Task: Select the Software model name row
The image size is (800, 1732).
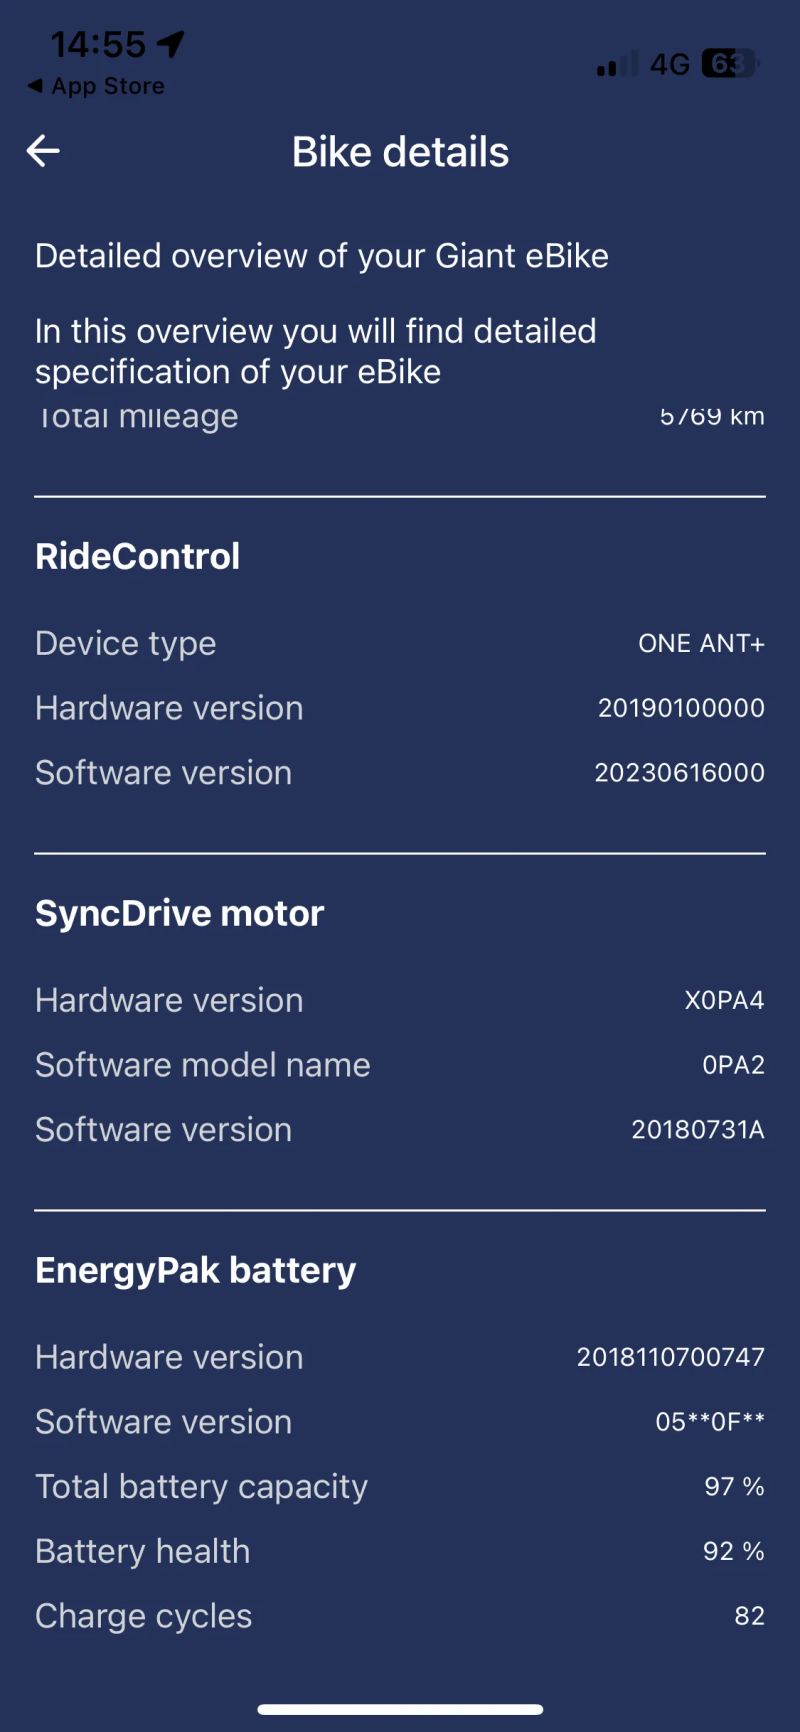Action: point(400,1065)
